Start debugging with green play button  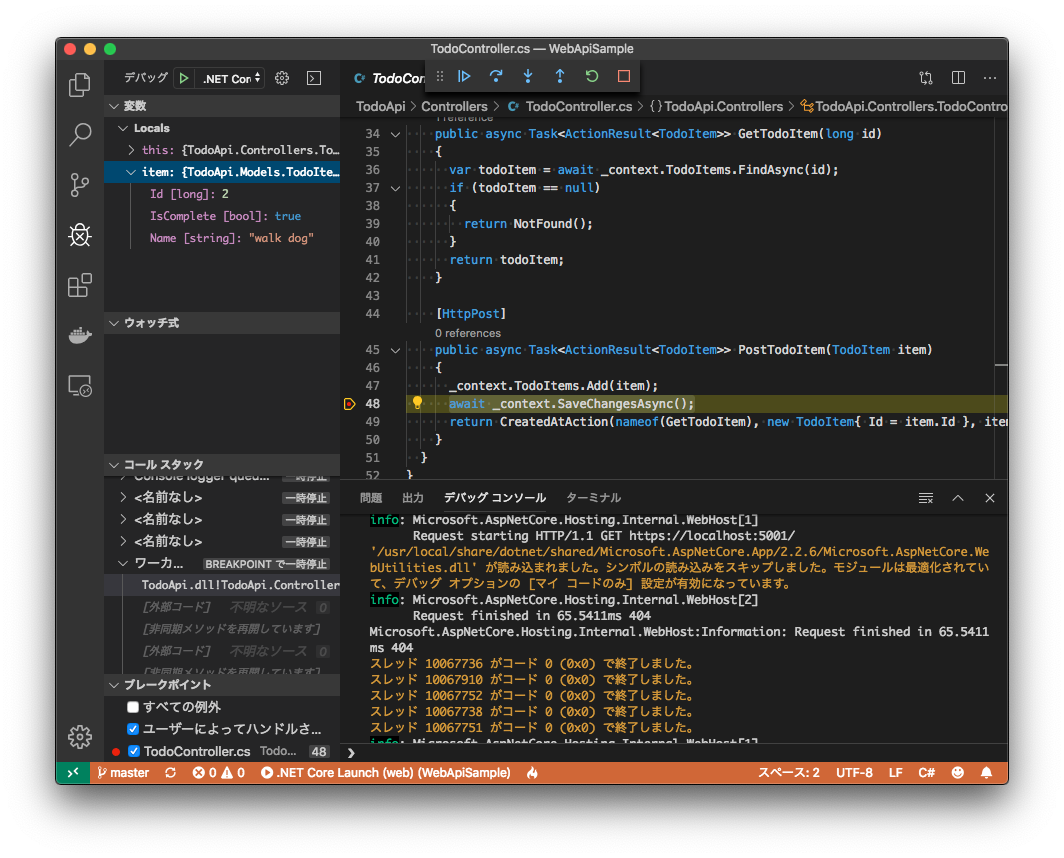coord(184,79)
